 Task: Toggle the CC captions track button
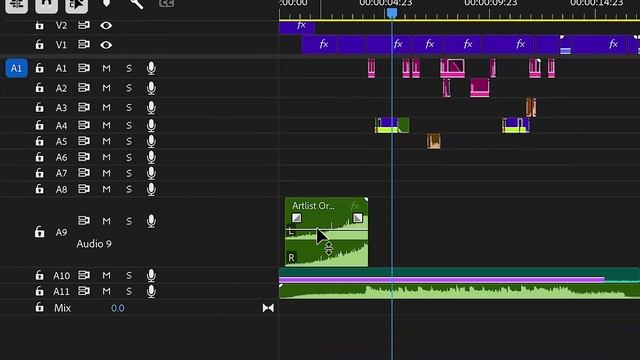[167, 3]
